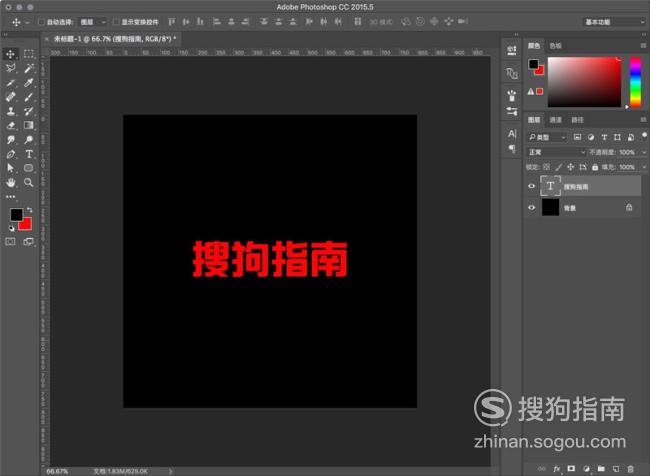
Task: Hide the 背景 background layer eye icon
Action: pos(531,207)
